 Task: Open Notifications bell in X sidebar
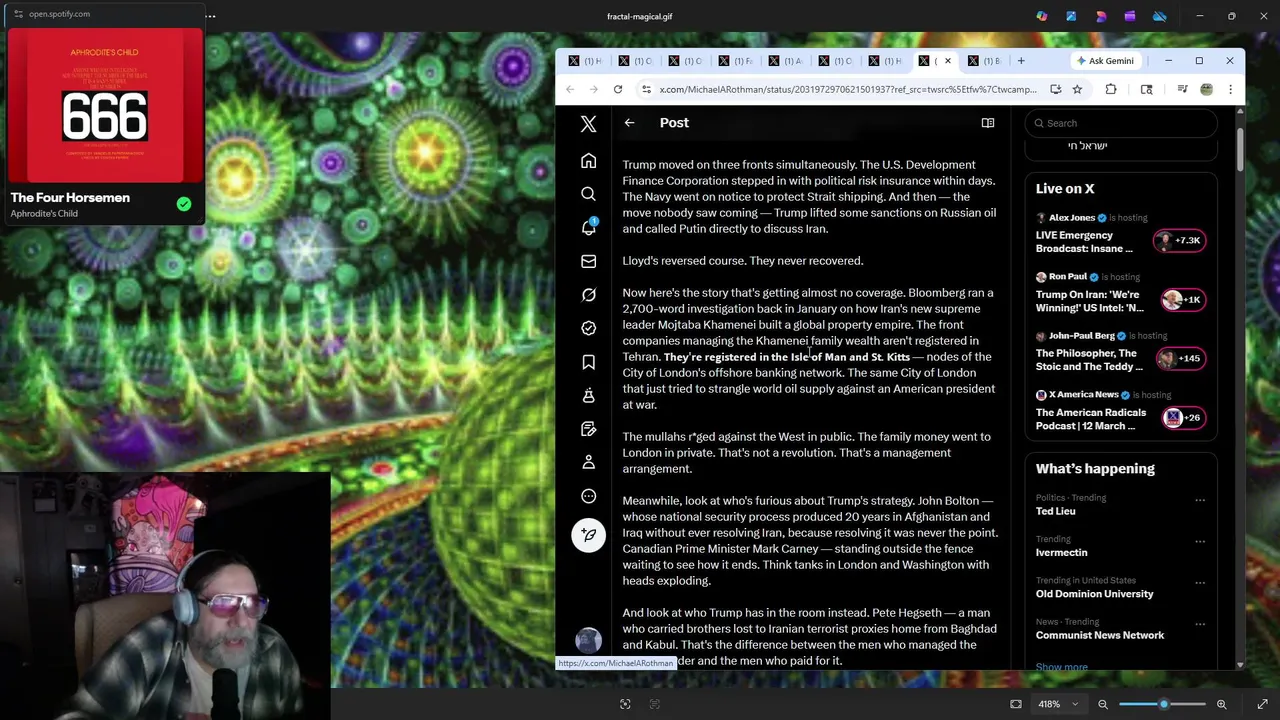point(588,228)
